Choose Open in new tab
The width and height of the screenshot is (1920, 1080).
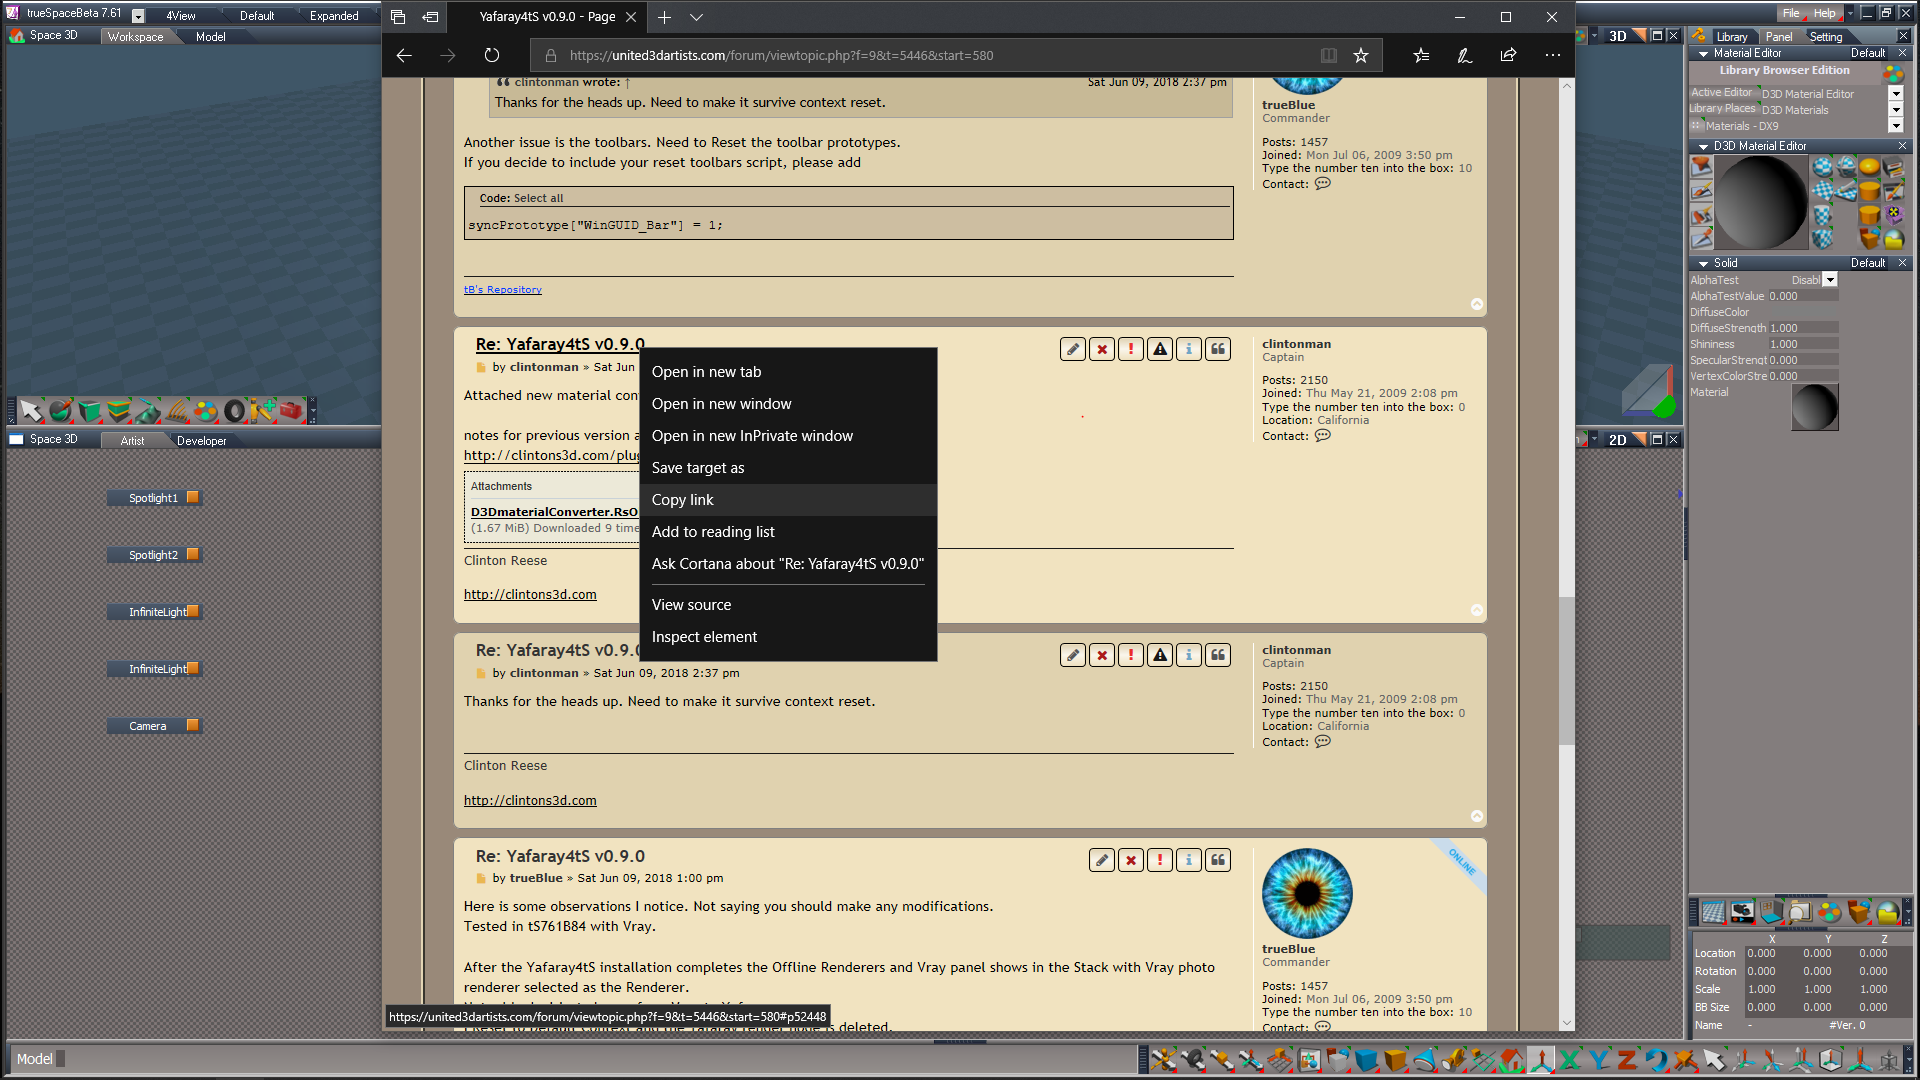(788, 372)
